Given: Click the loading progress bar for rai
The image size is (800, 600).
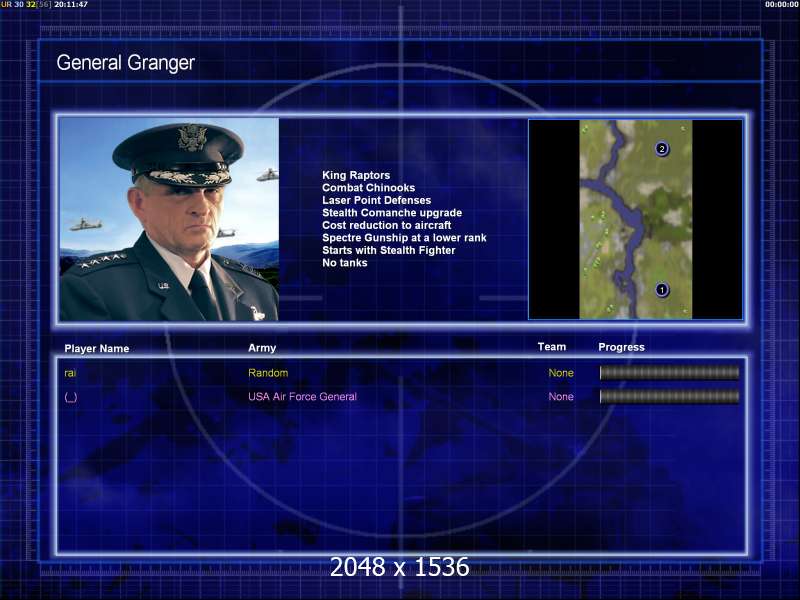Looking at the screenshot, I should (669, 373).
